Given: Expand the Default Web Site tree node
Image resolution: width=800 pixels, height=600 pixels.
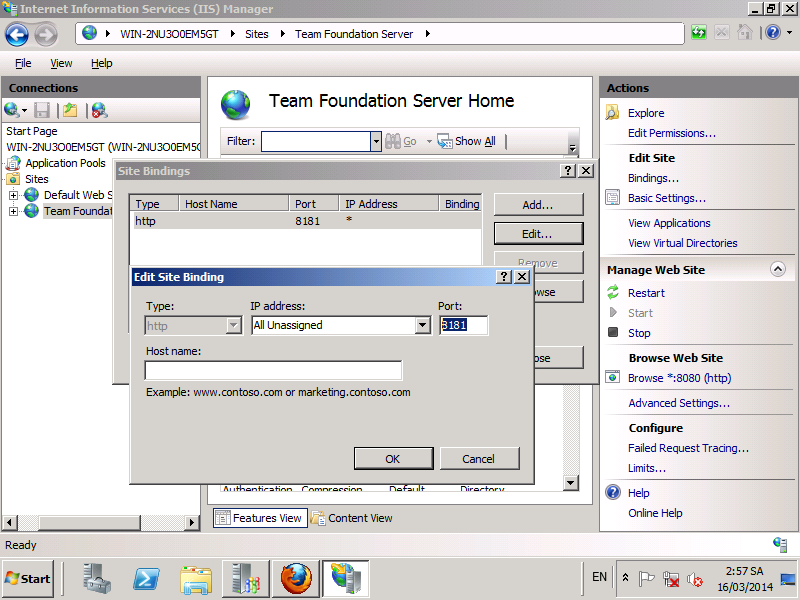Looking at the screenshot, I should (x=14, y=195).
